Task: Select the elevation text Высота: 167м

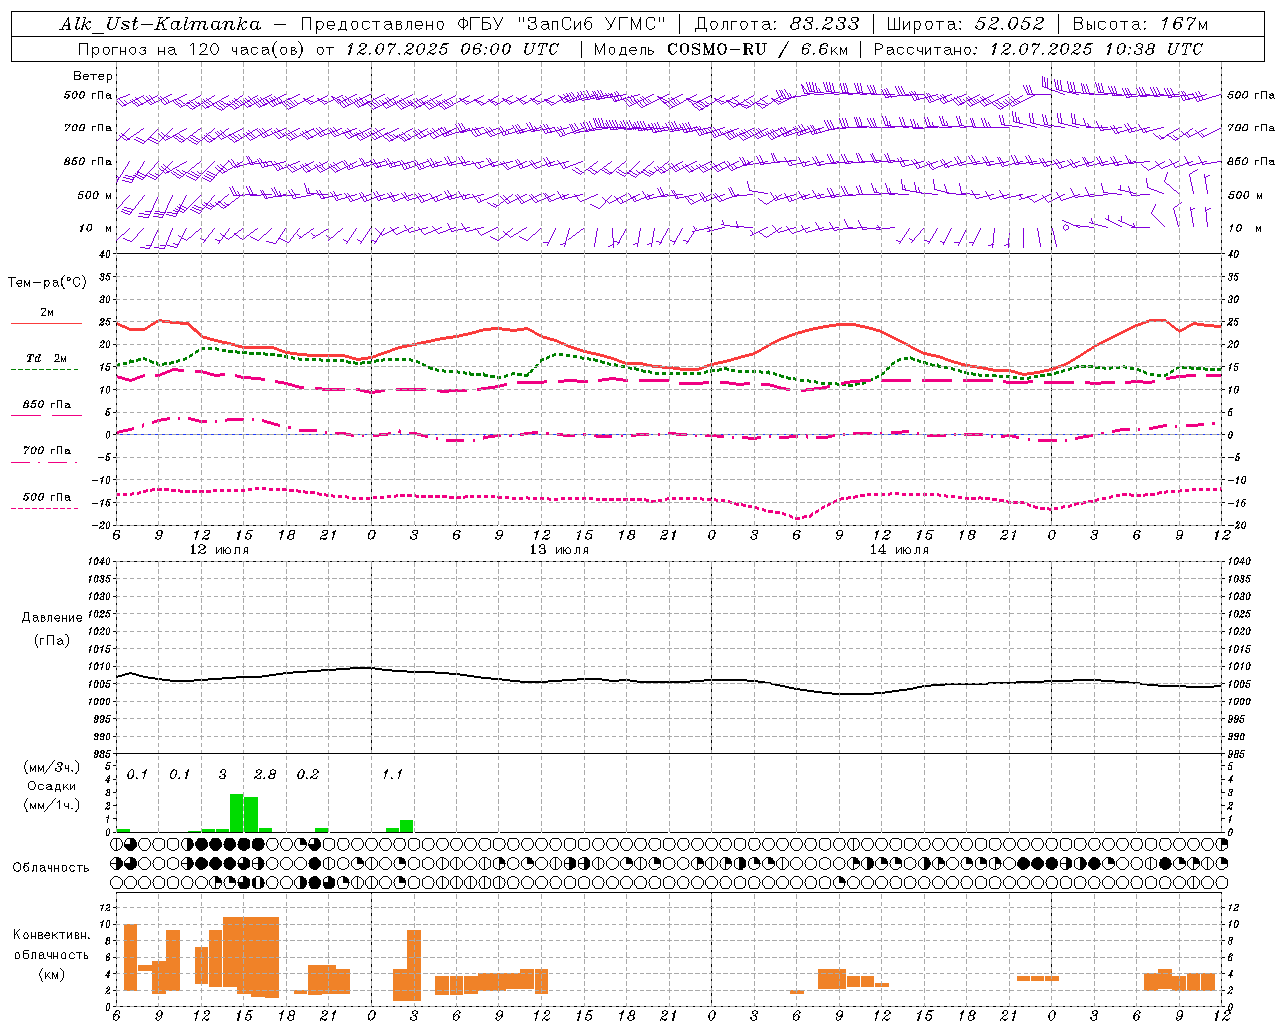Action: (1140, 24)
